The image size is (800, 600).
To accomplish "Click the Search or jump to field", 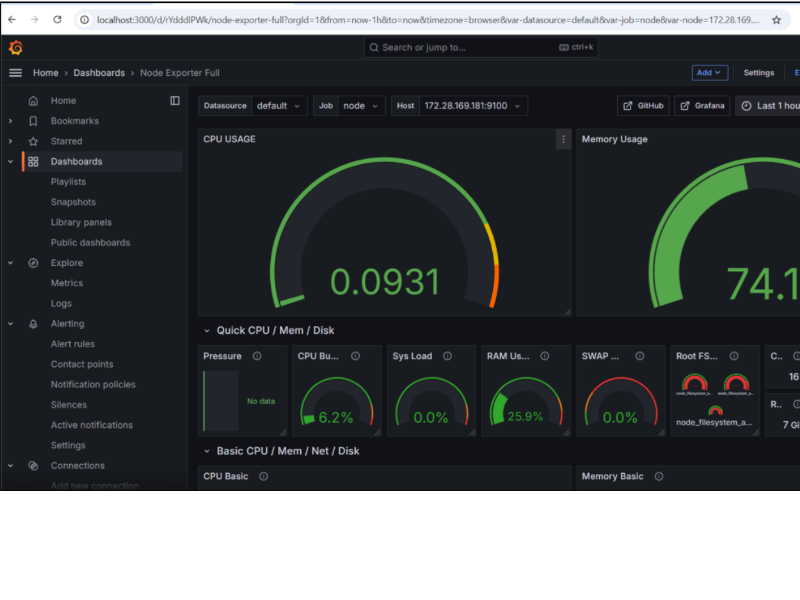I will tap(481, 47).
